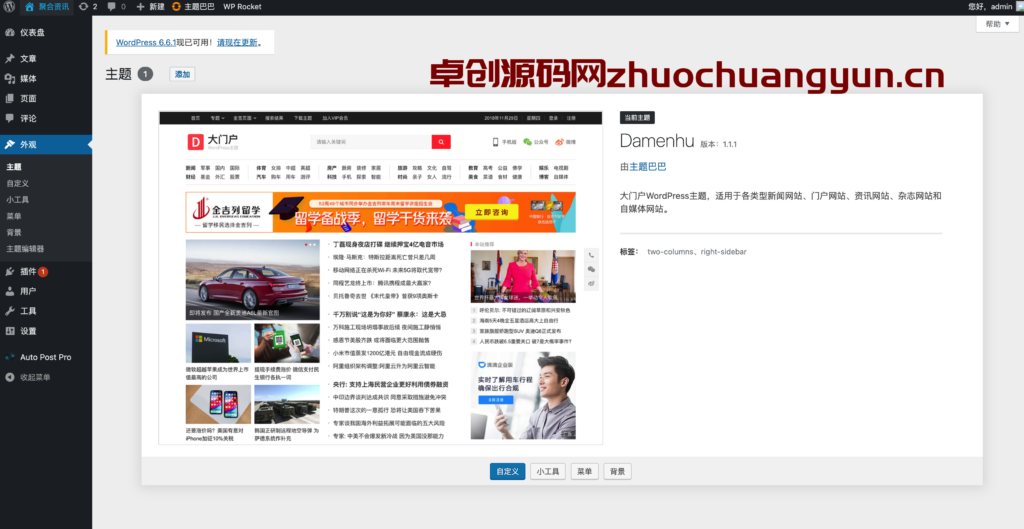Click the Damenhu theme title

click(657, 140)
